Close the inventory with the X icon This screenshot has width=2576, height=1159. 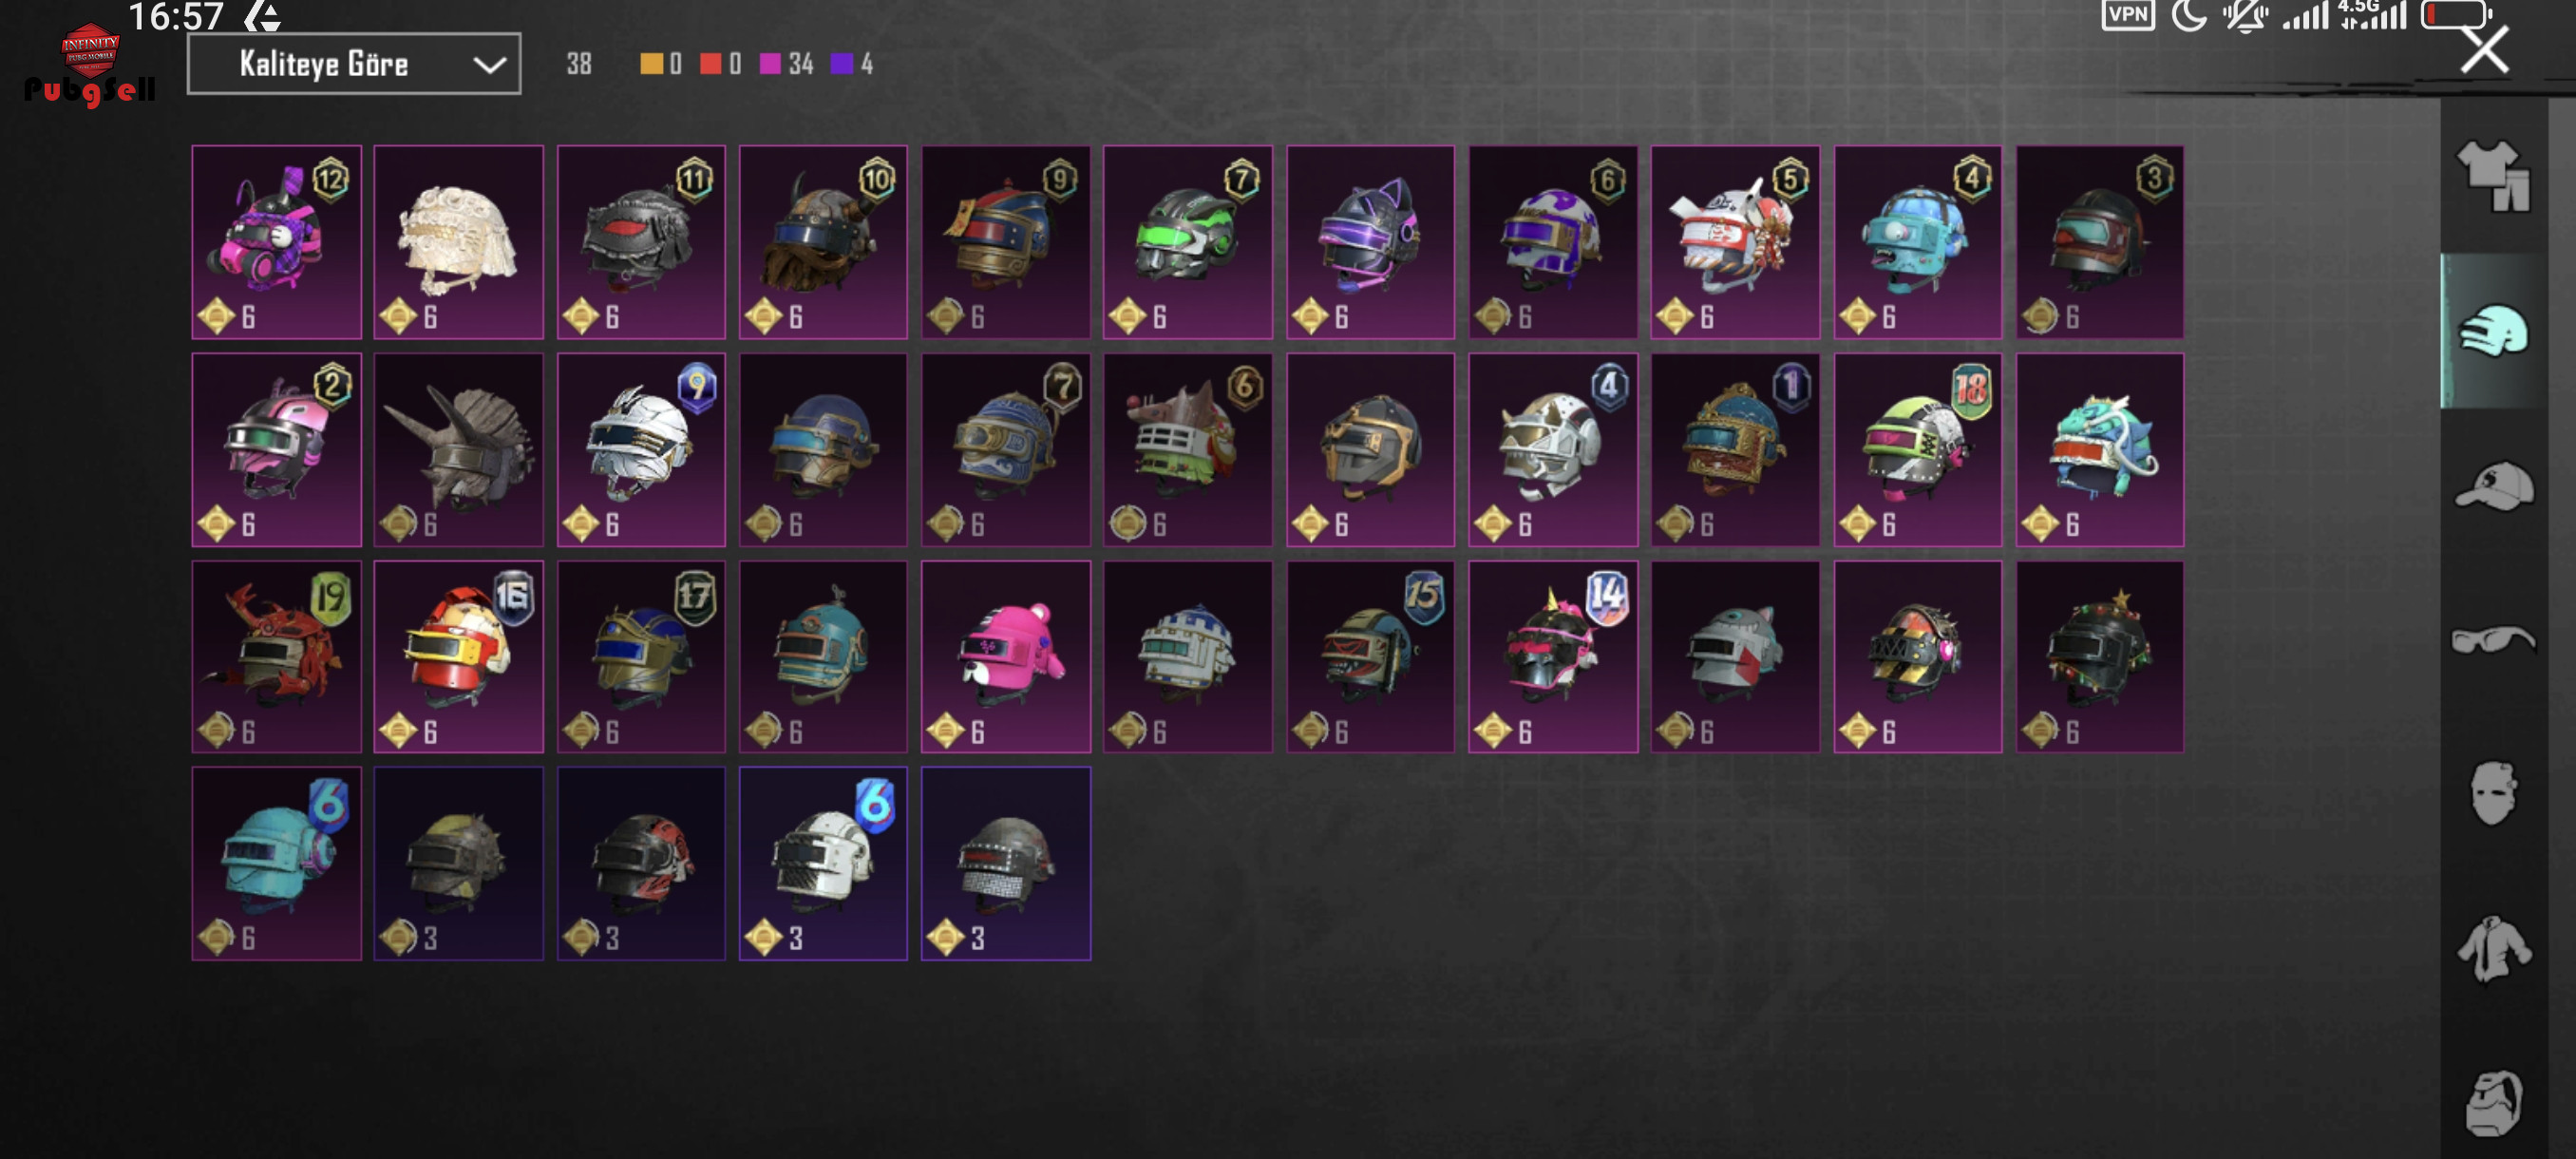(x=2484, y=49)
